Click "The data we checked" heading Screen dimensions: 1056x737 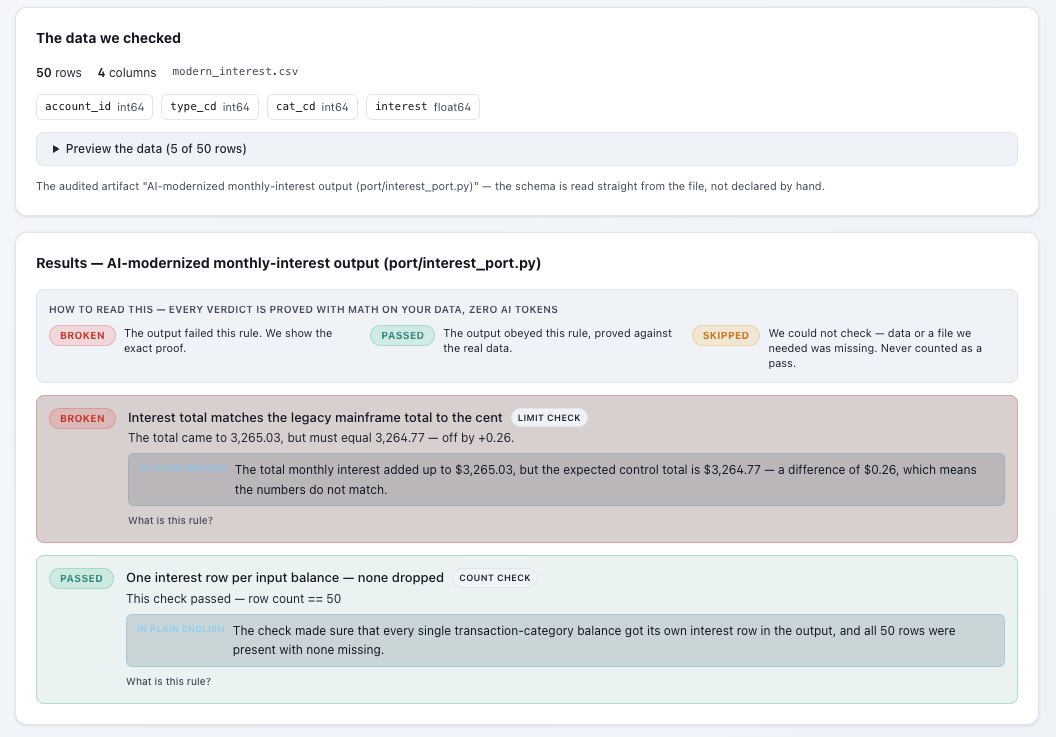(x=108, y=38)
